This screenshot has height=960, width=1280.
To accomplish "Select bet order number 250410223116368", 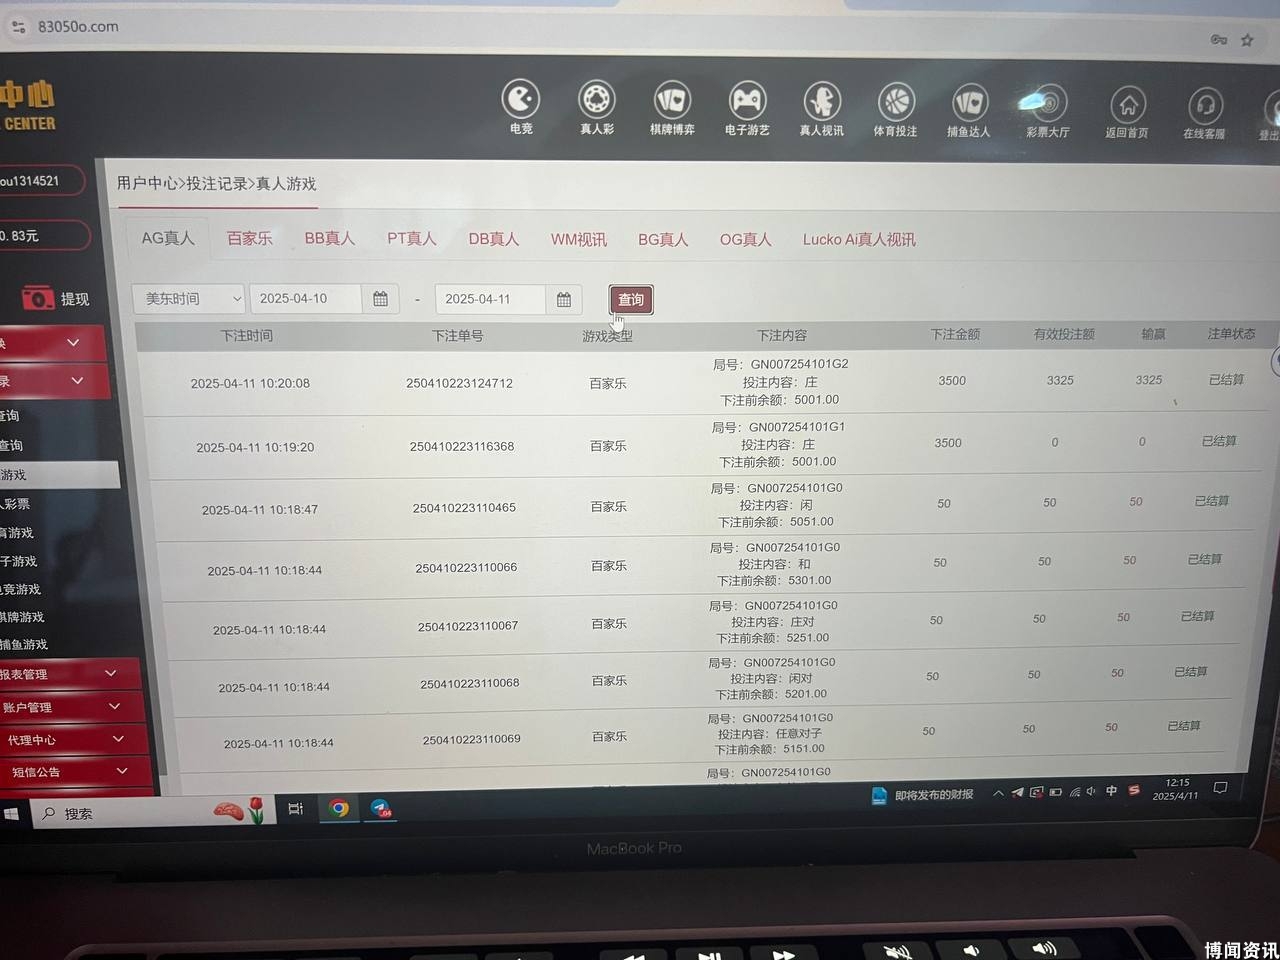I will tap(462, 446).
